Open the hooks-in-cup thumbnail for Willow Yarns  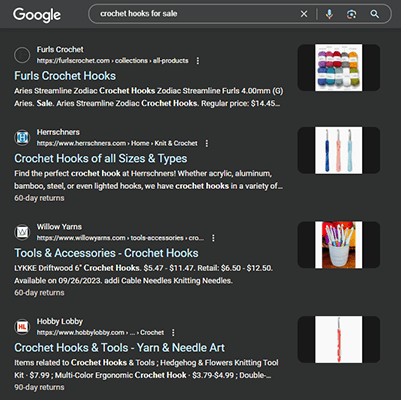[x=339, y=245]
